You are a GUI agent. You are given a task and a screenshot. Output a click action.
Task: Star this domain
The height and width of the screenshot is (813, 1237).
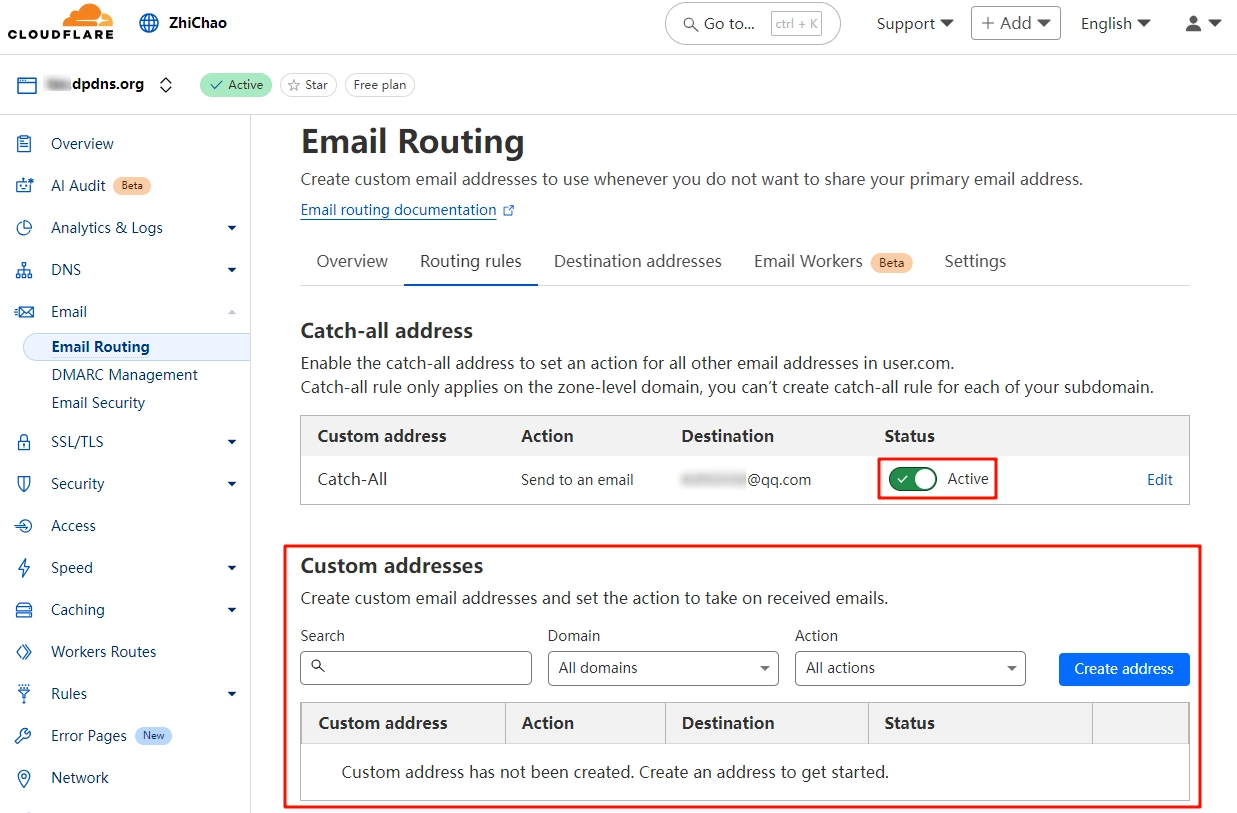point(308,85)
